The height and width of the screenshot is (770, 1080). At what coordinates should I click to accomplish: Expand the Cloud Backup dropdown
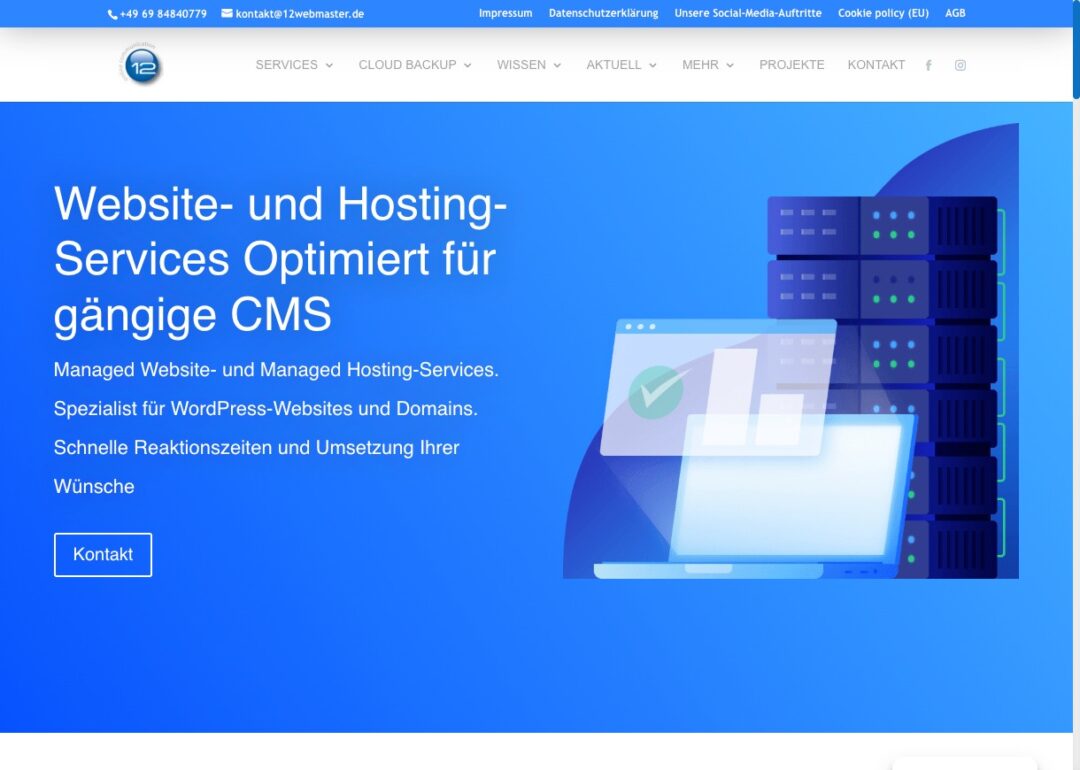(x=415, y=65)
